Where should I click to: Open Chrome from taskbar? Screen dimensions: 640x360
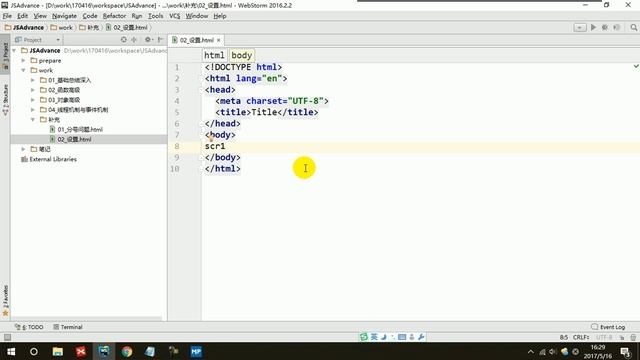tap(127, 351)
